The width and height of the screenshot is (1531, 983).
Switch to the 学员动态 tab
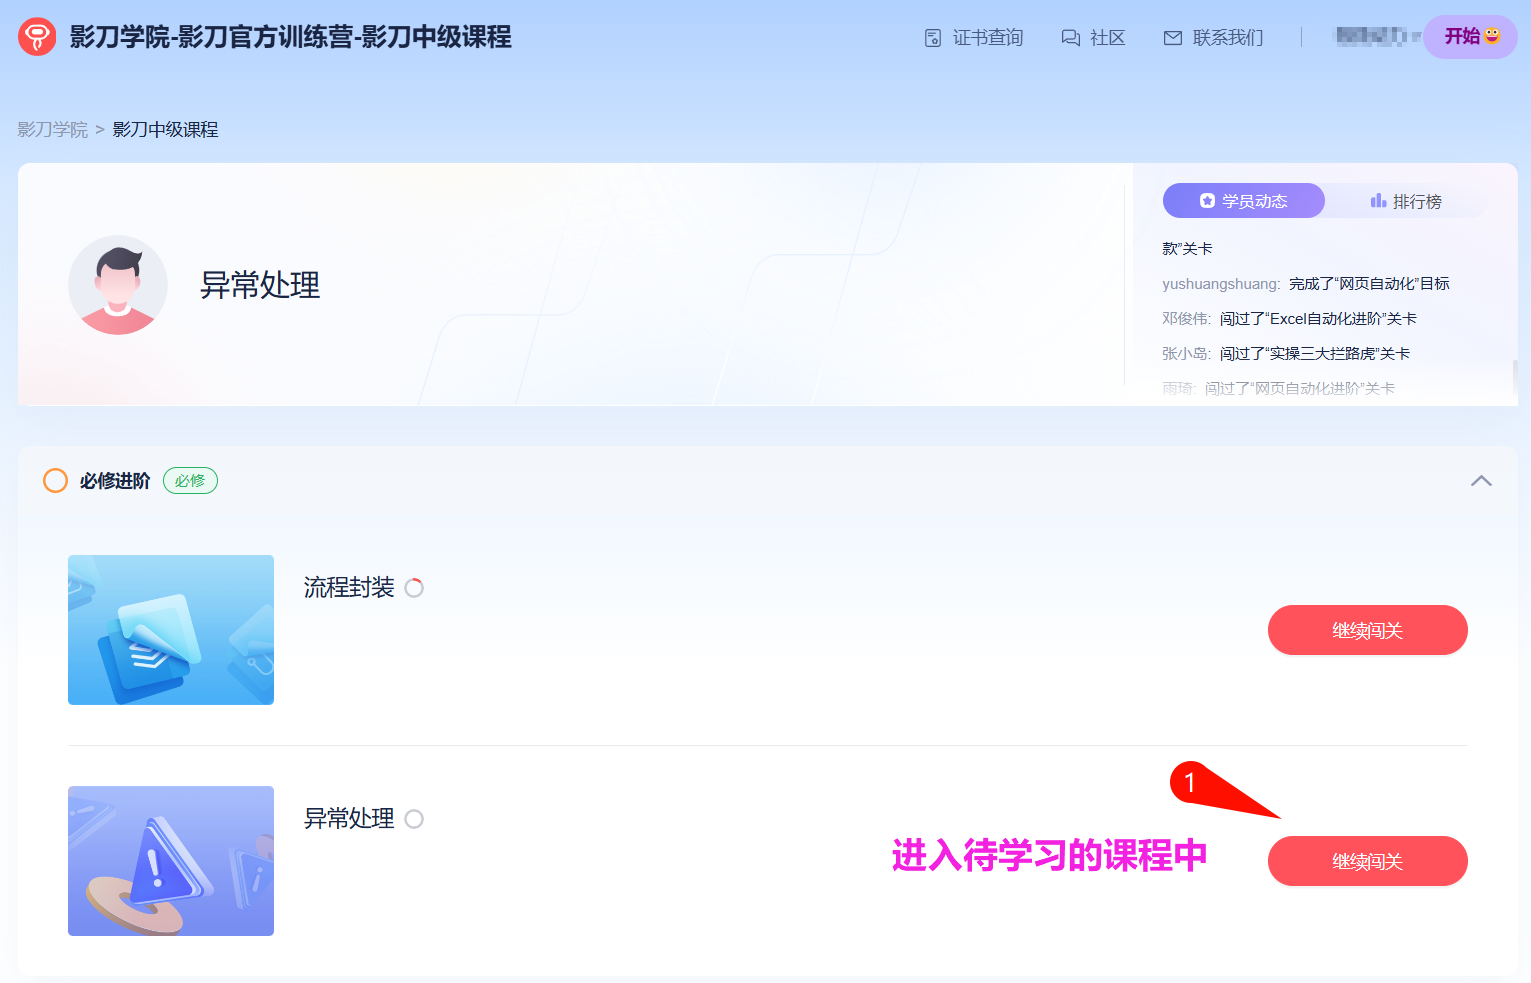point(1244,201)
